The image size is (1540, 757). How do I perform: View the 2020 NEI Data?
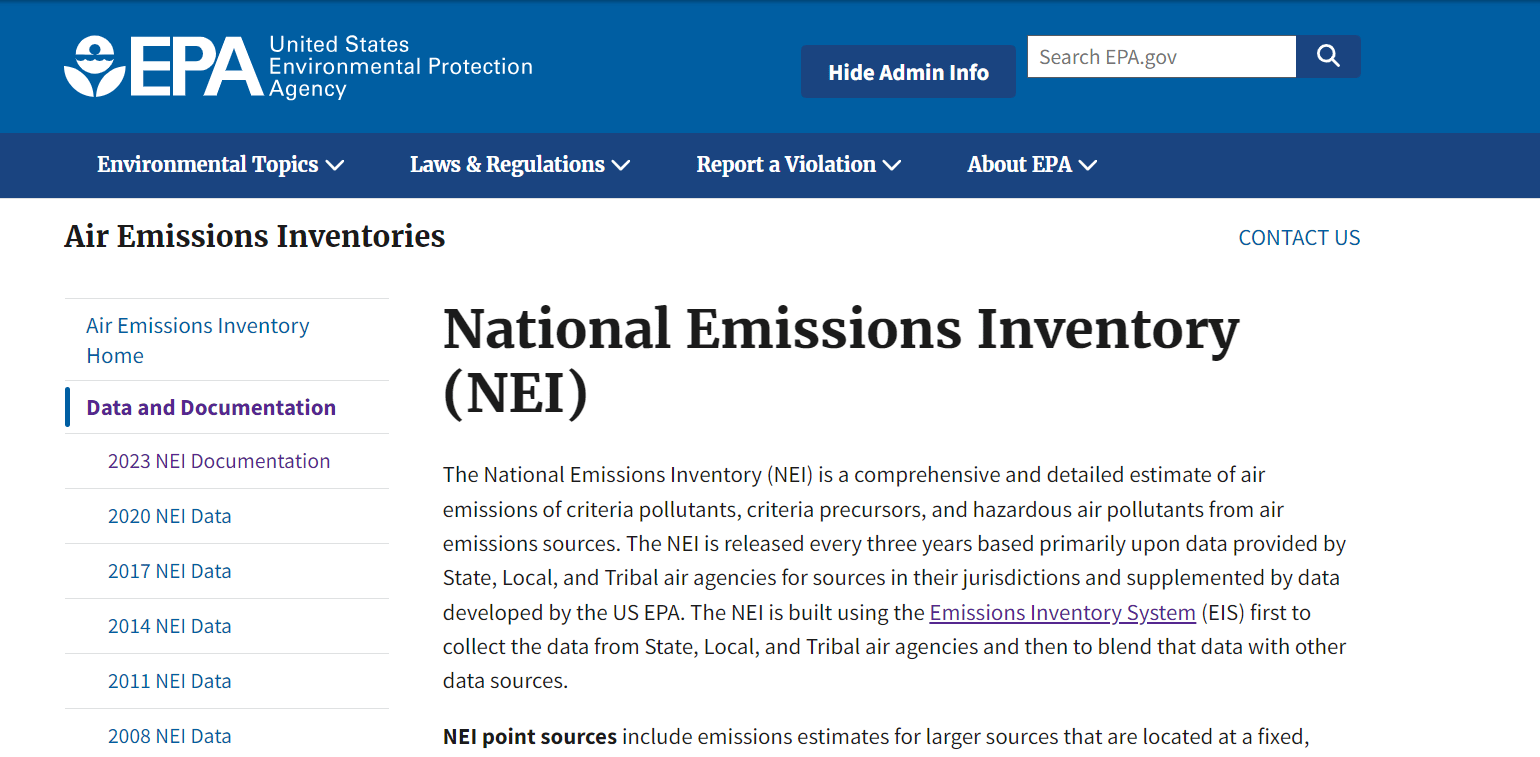pyautogui.click(x=170, y=516)
